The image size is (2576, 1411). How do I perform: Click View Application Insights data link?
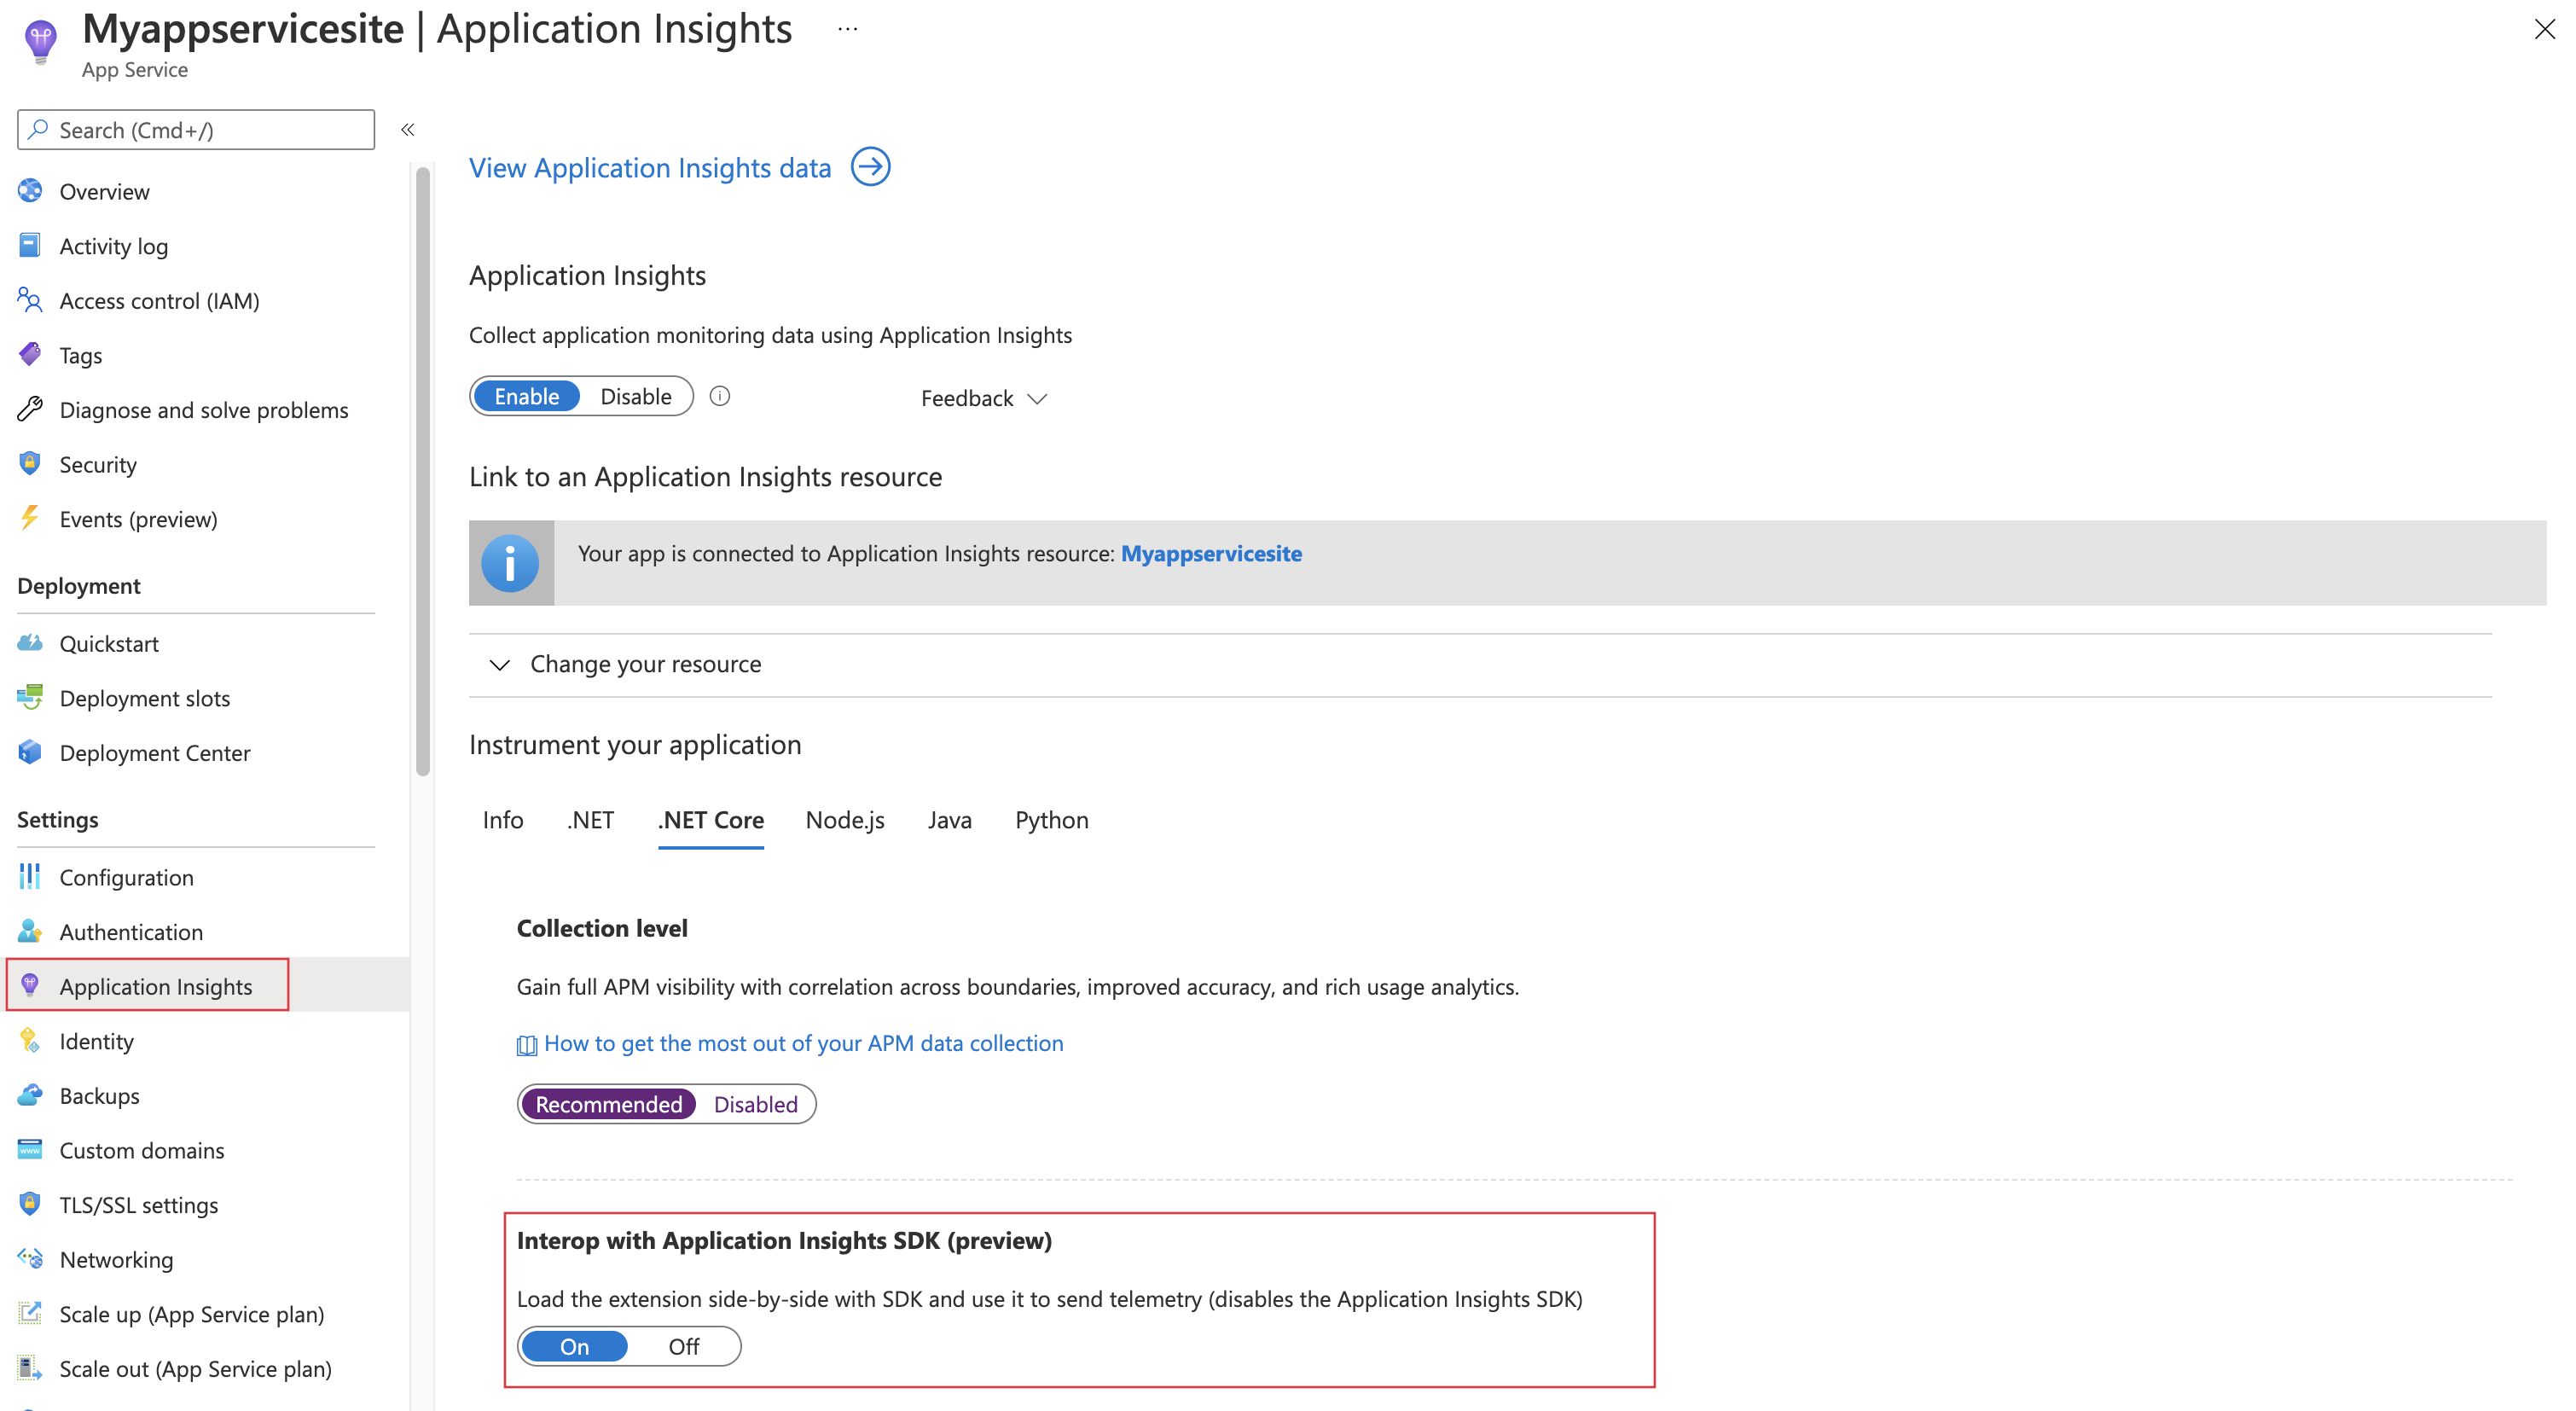pos(679,167)
